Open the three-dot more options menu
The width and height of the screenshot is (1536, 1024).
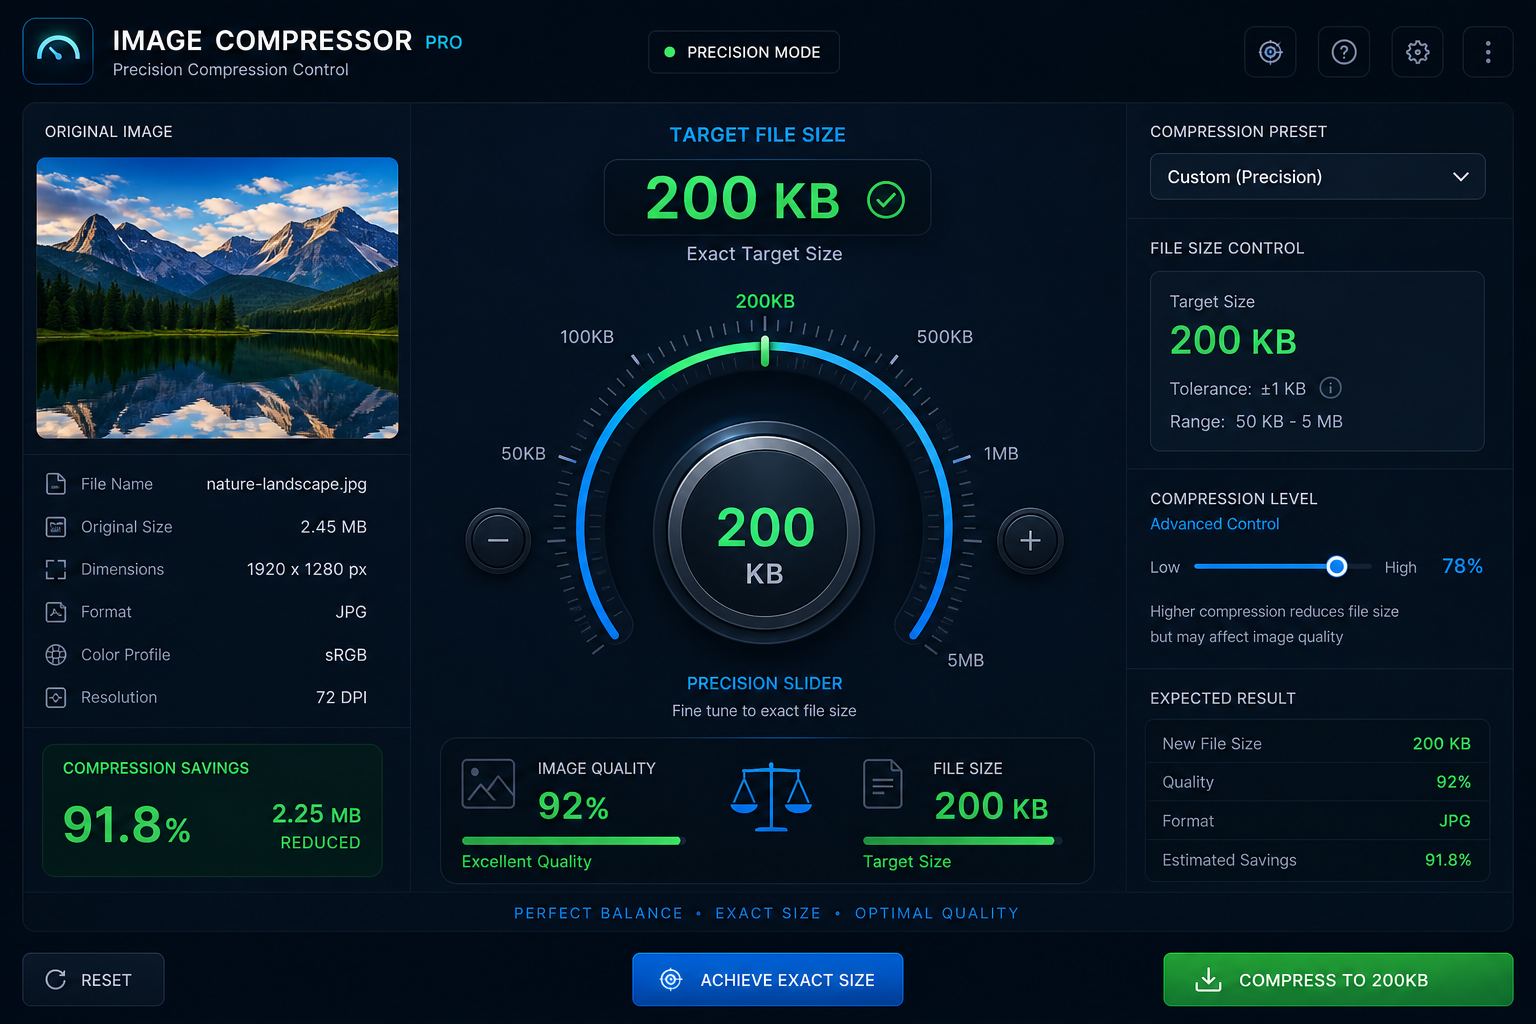tap(1488, 52)
